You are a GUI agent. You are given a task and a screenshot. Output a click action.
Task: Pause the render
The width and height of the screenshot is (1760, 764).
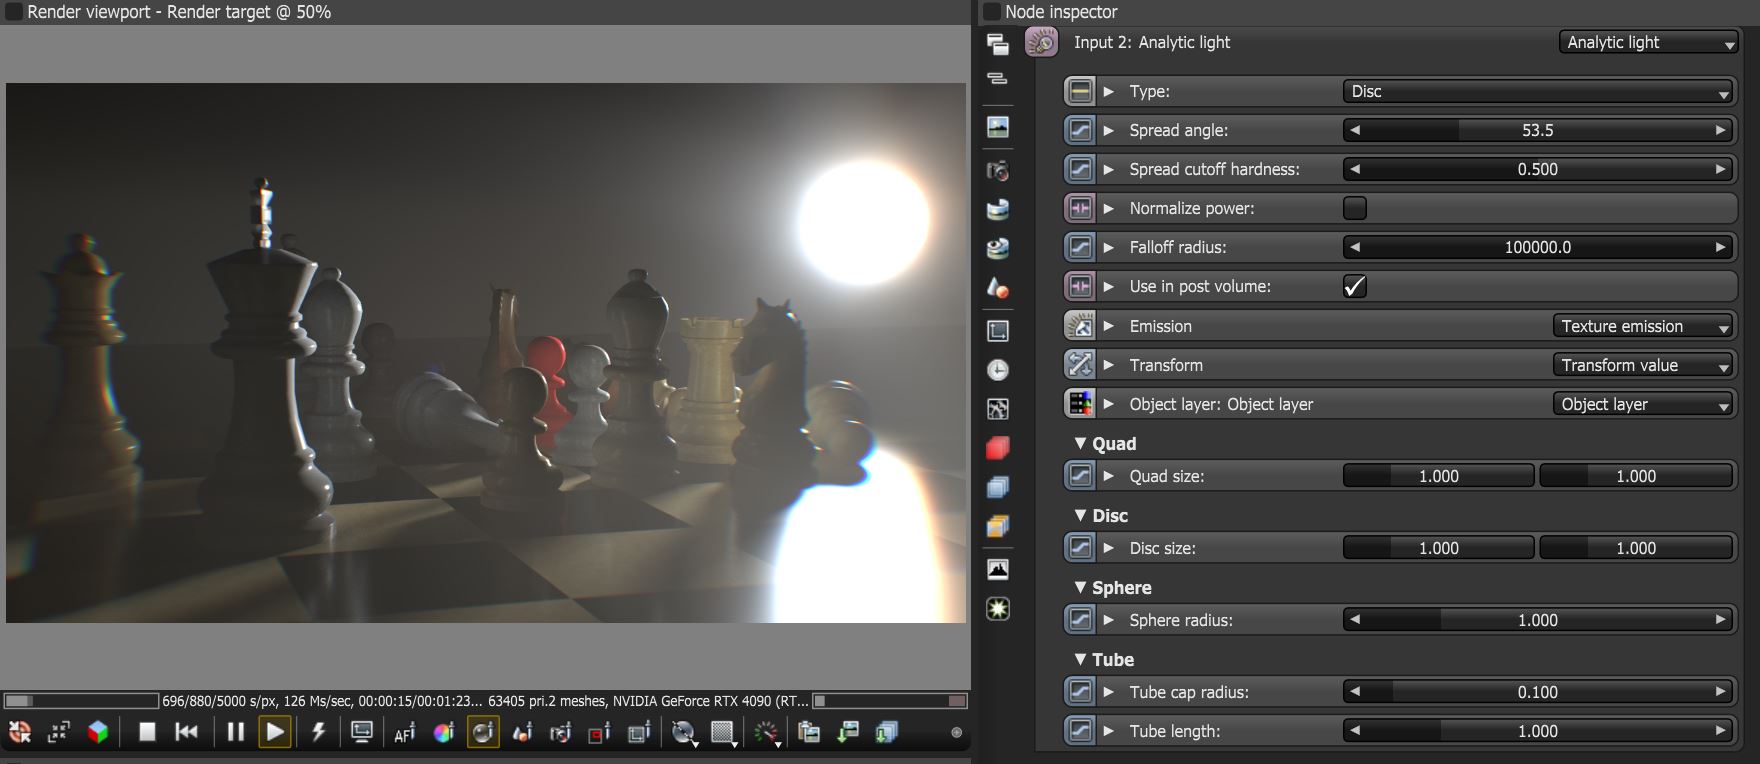[x=235, y=732]
